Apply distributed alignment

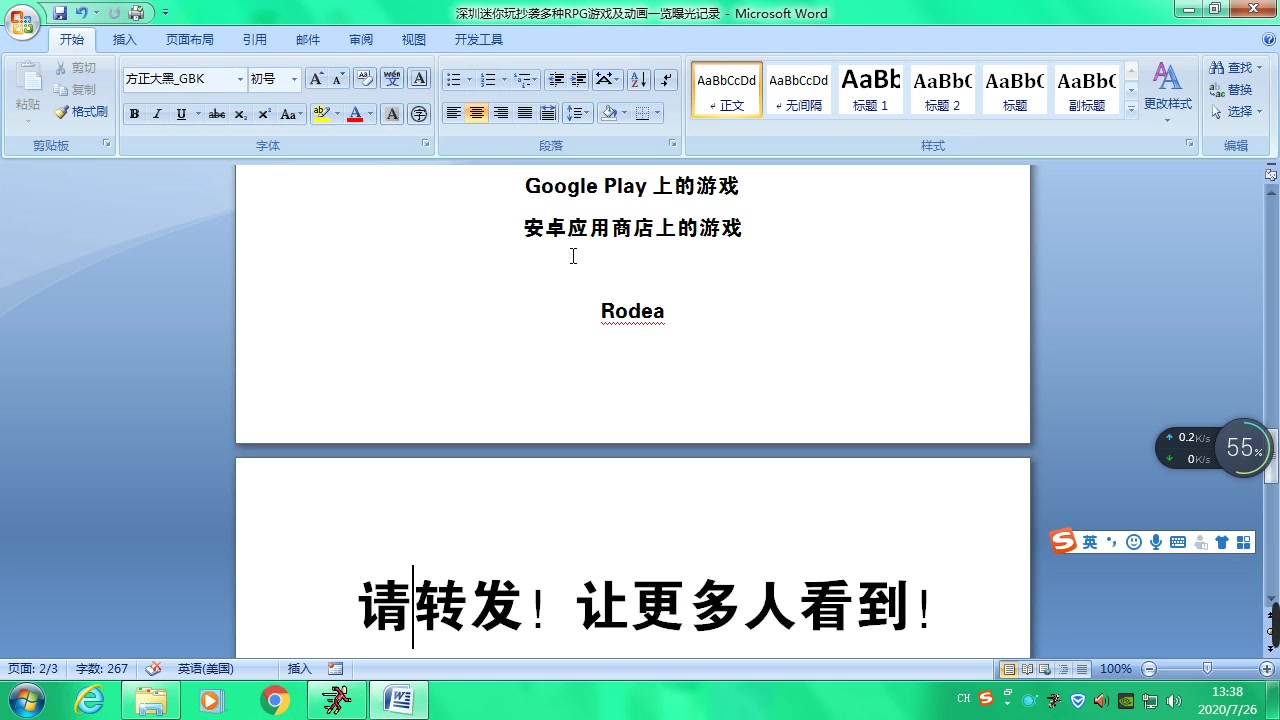click(547, 113)
